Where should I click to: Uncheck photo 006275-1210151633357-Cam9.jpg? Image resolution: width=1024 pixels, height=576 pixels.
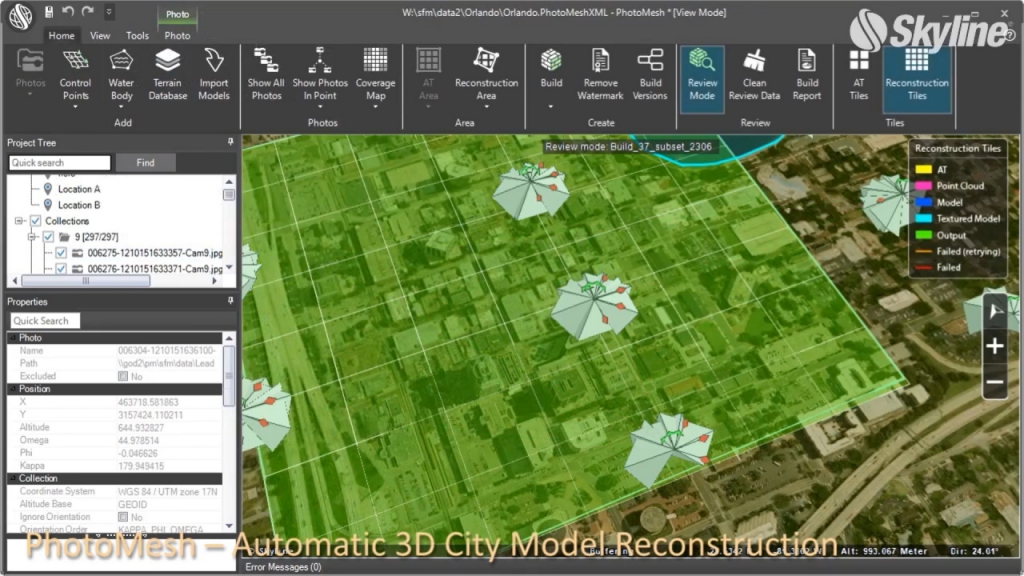61,253
